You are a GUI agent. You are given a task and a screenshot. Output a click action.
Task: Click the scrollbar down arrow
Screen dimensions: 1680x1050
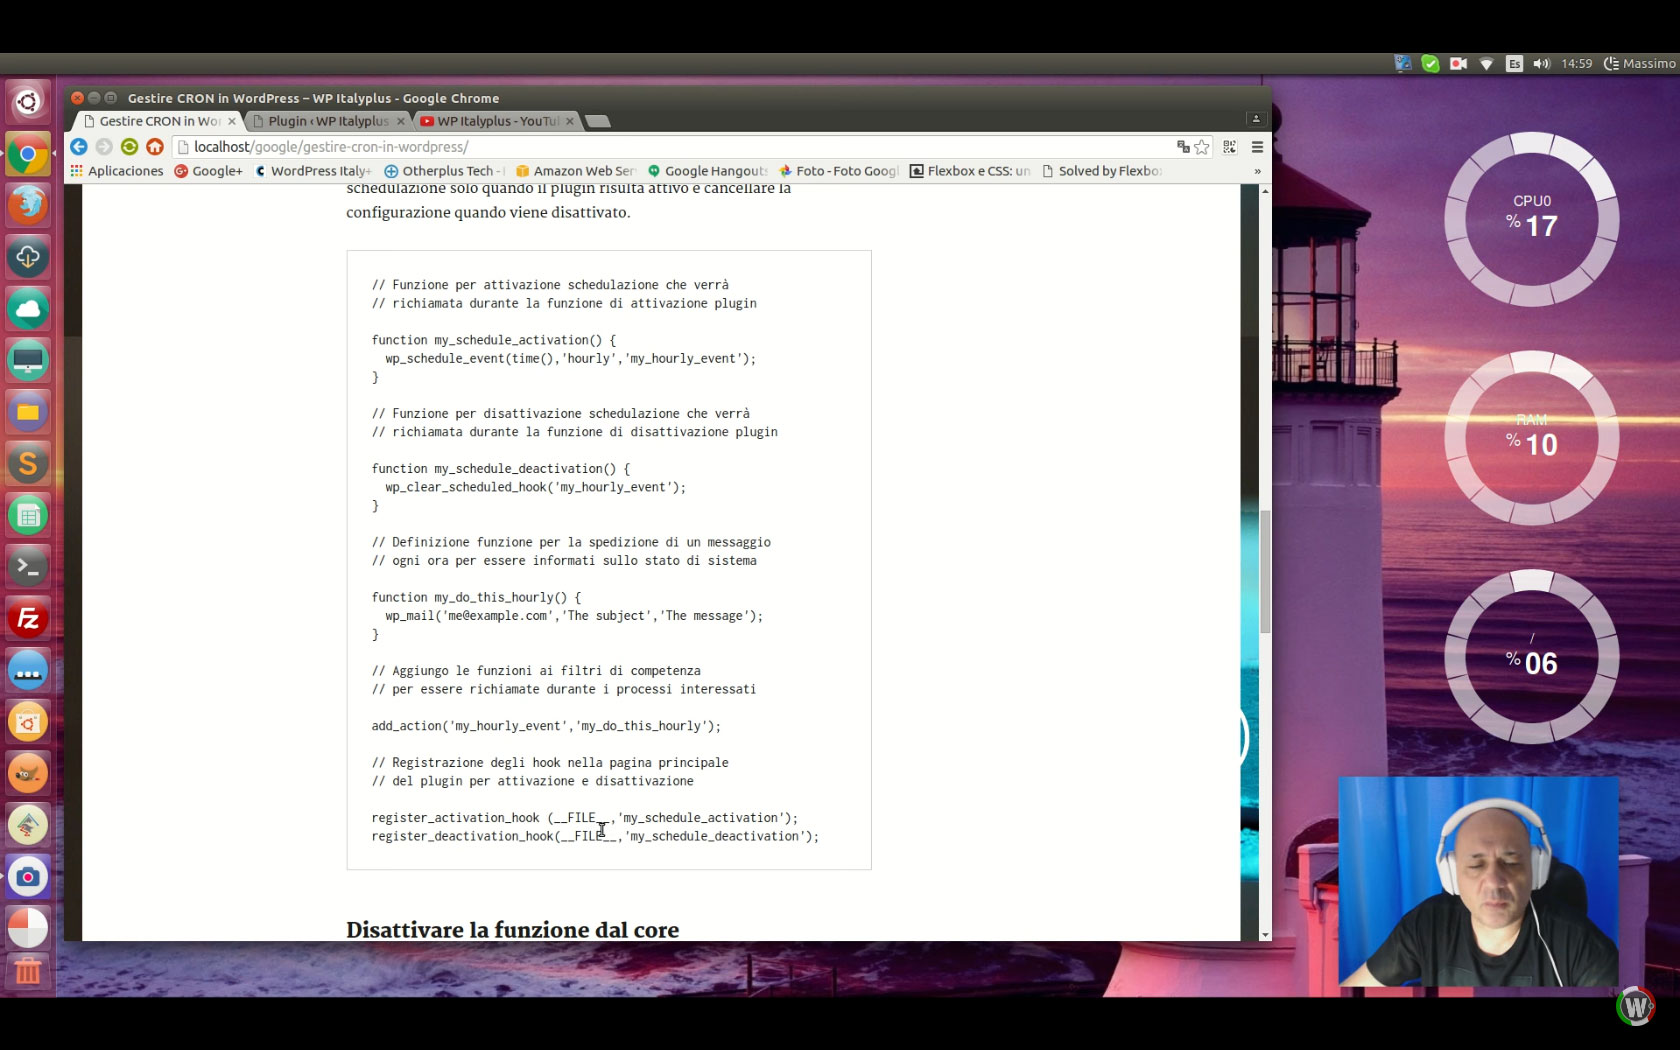coord(1265,934)
